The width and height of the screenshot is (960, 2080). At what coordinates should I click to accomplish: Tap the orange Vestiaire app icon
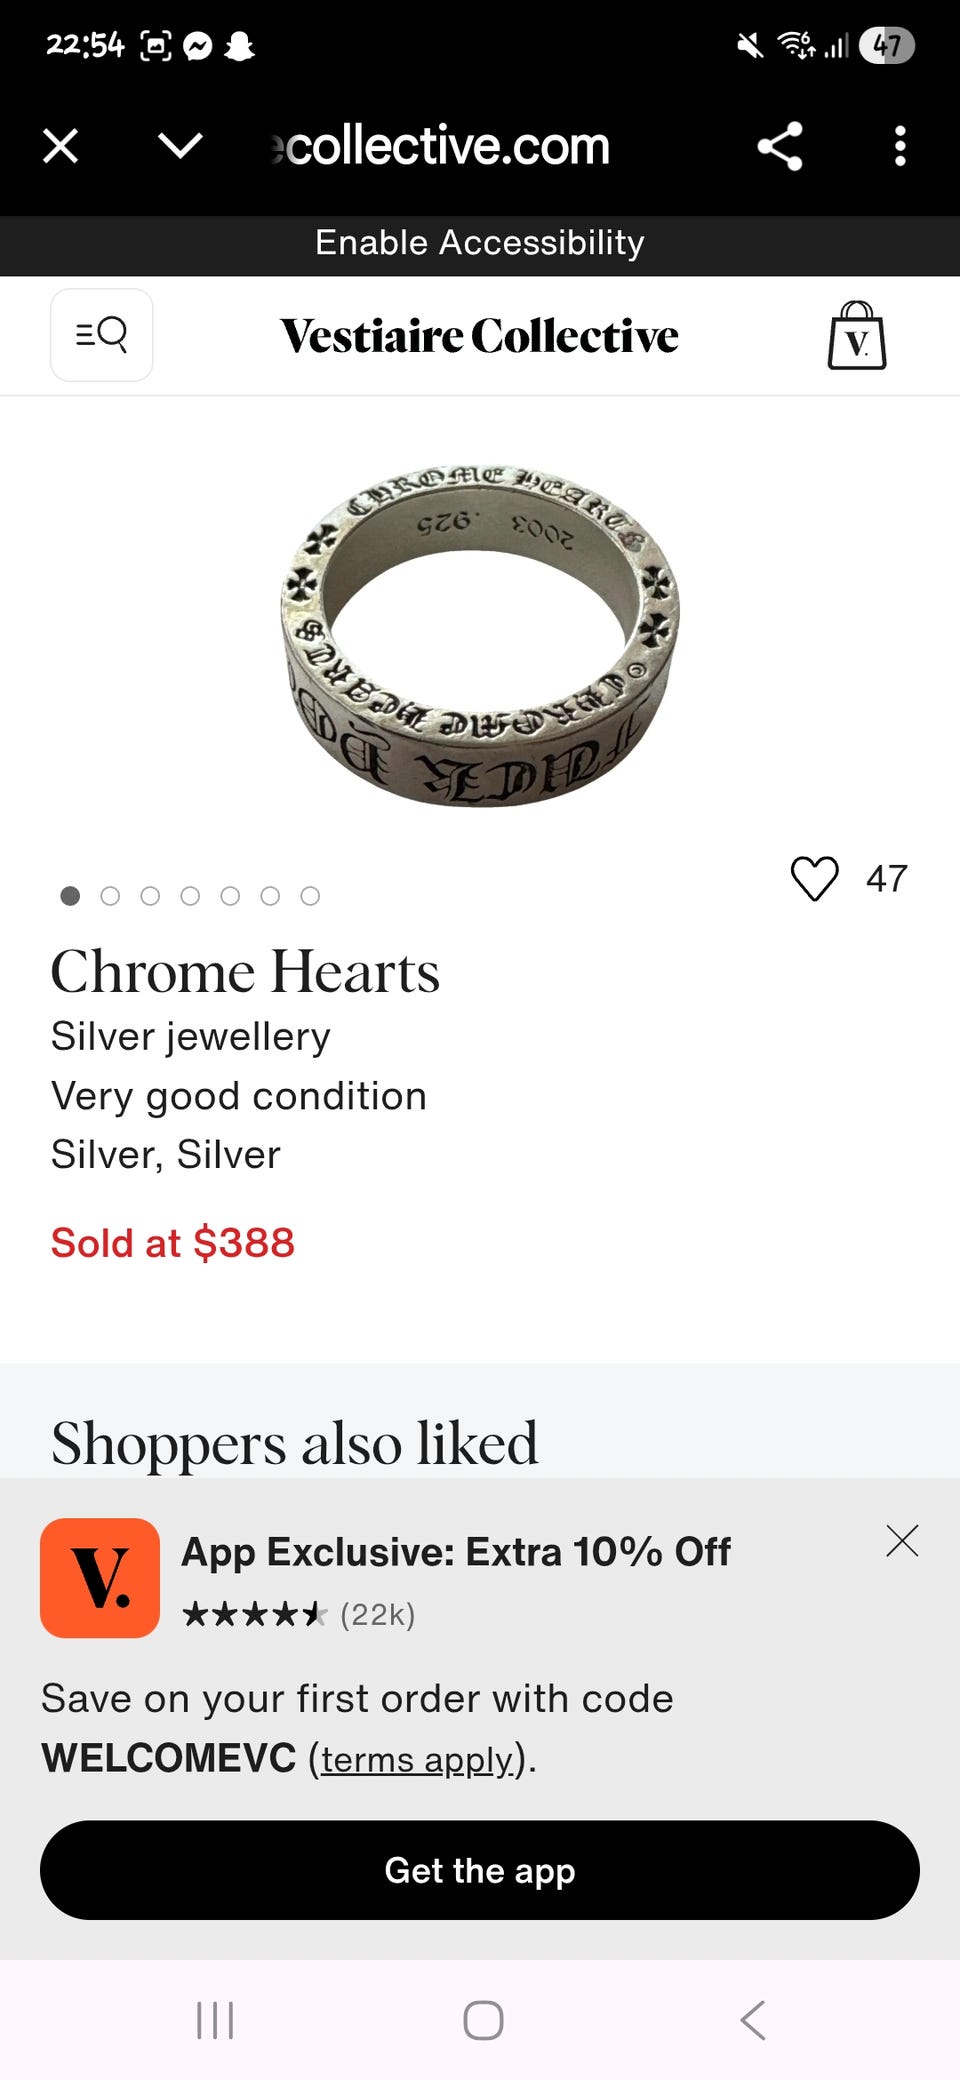click(100, 1578)
